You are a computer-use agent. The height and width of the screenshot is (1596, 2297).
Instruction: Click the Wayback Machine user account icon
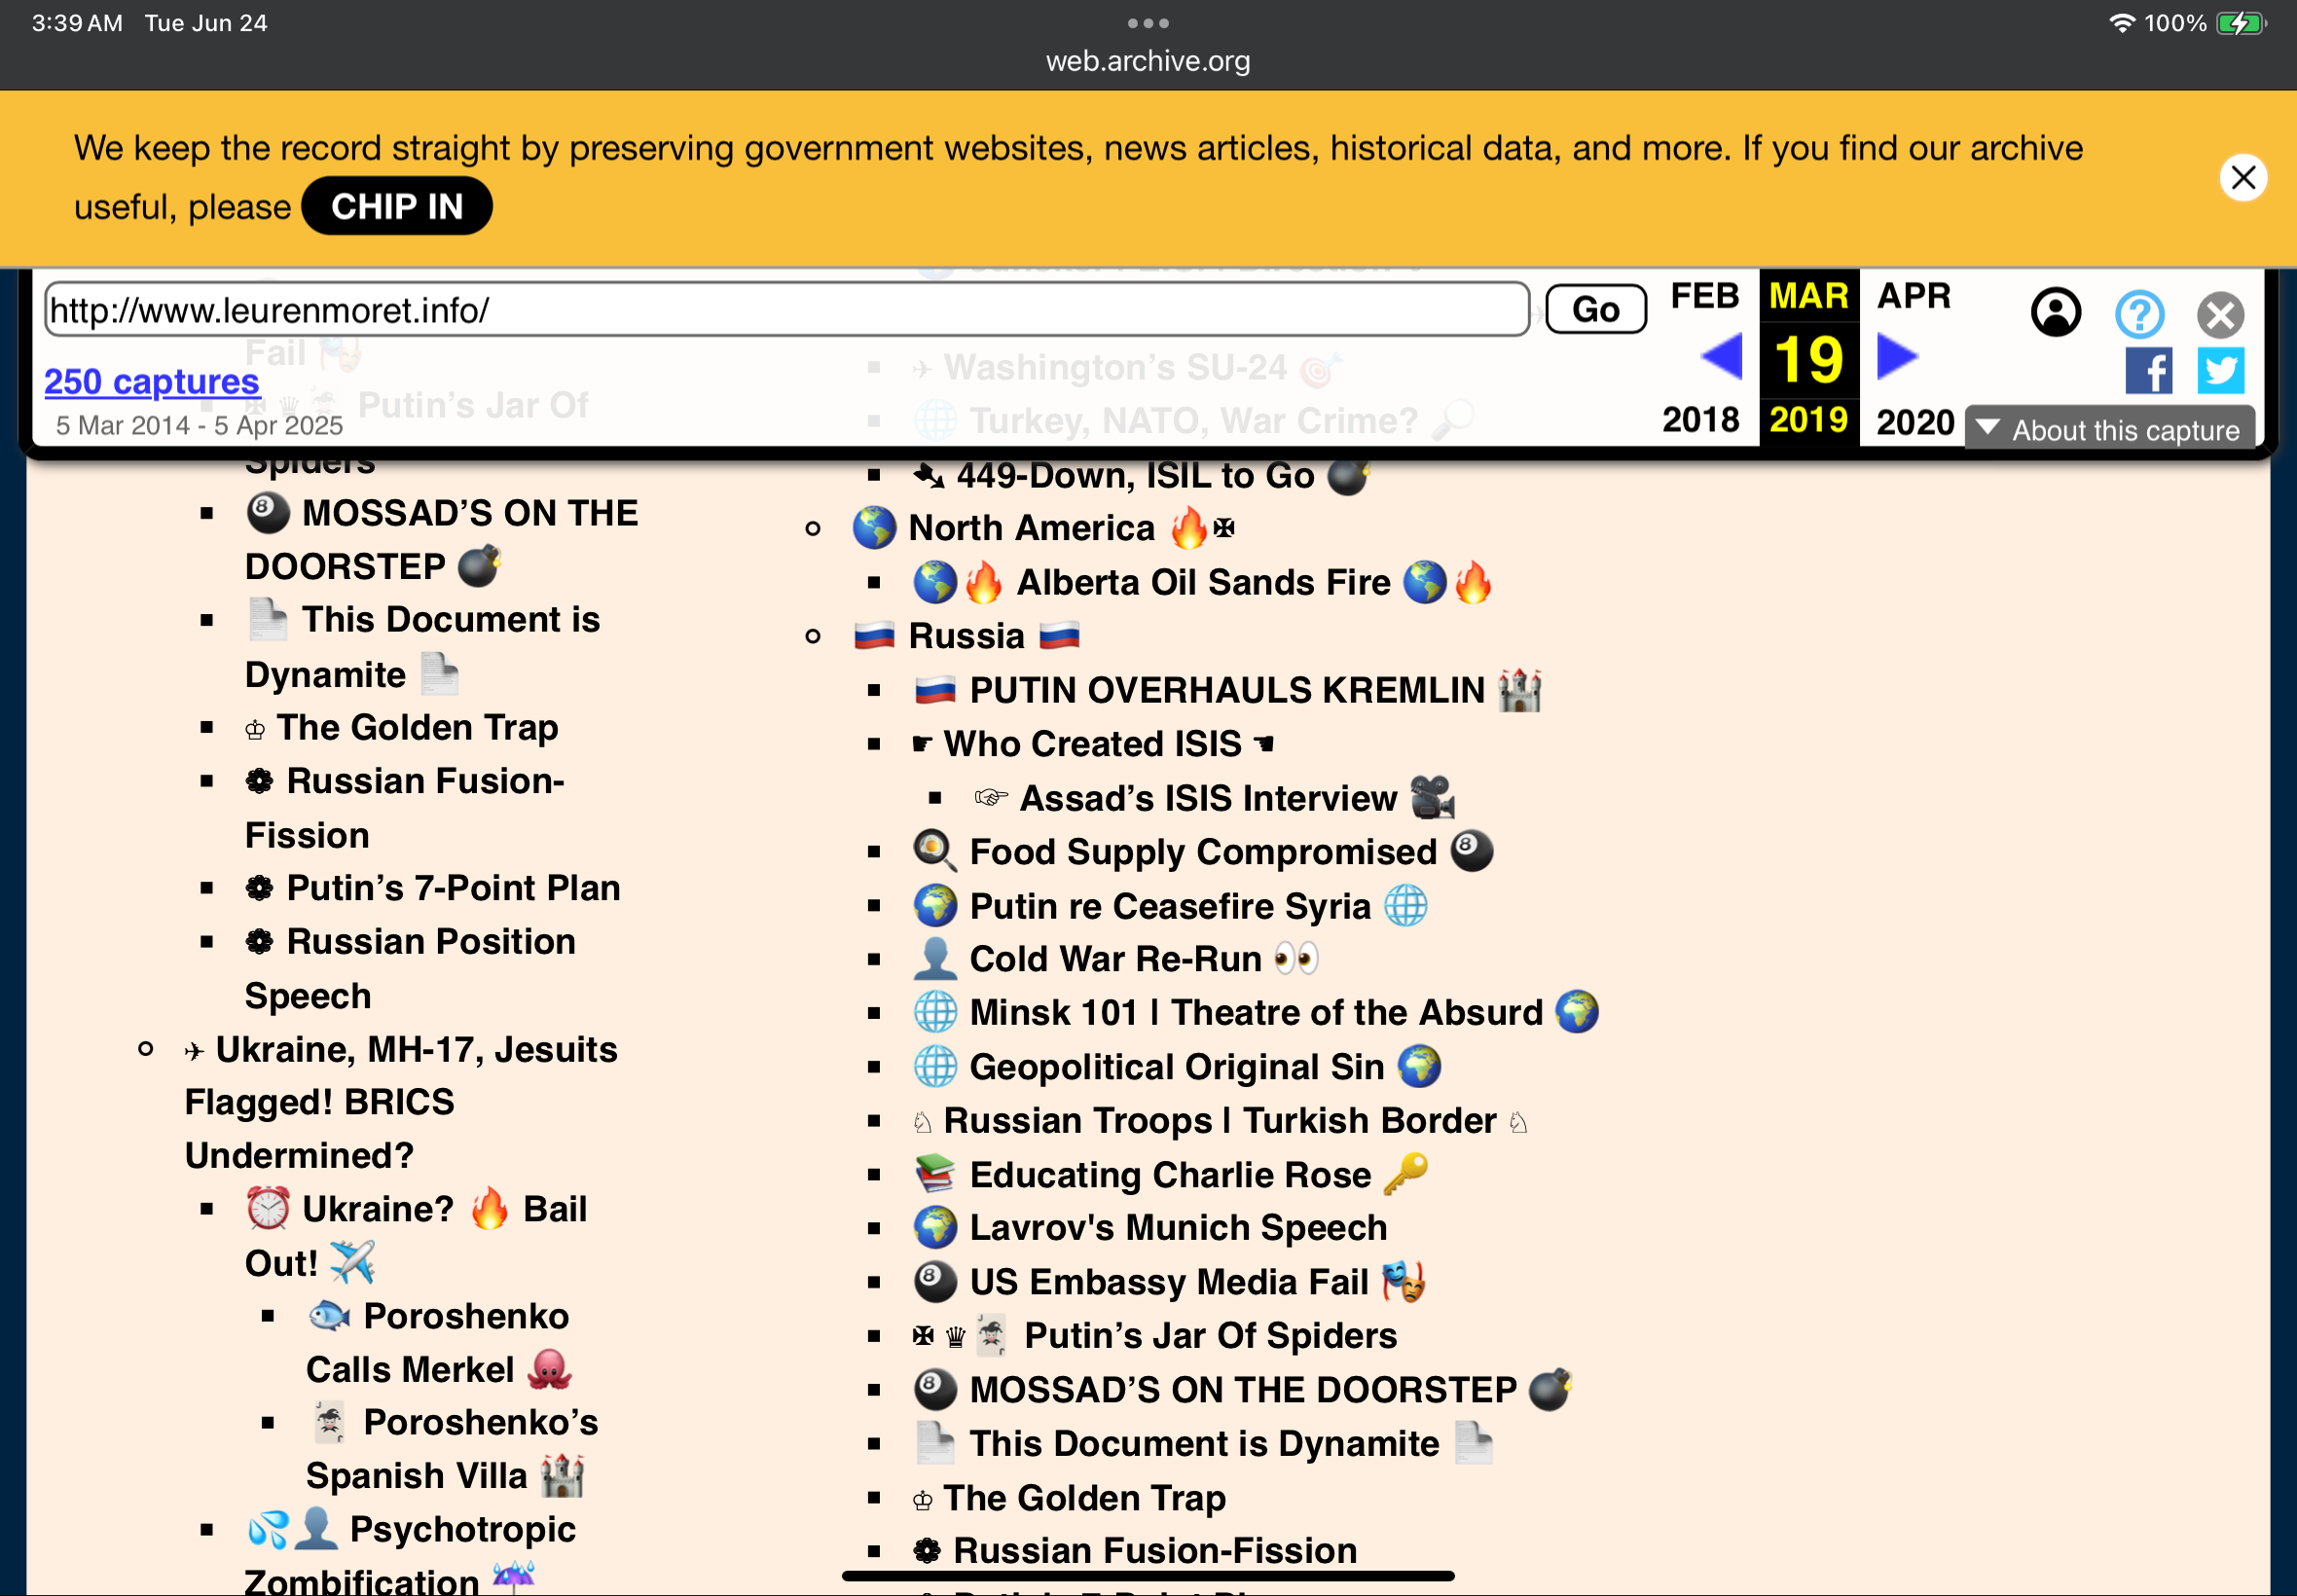click(2055, 313)
